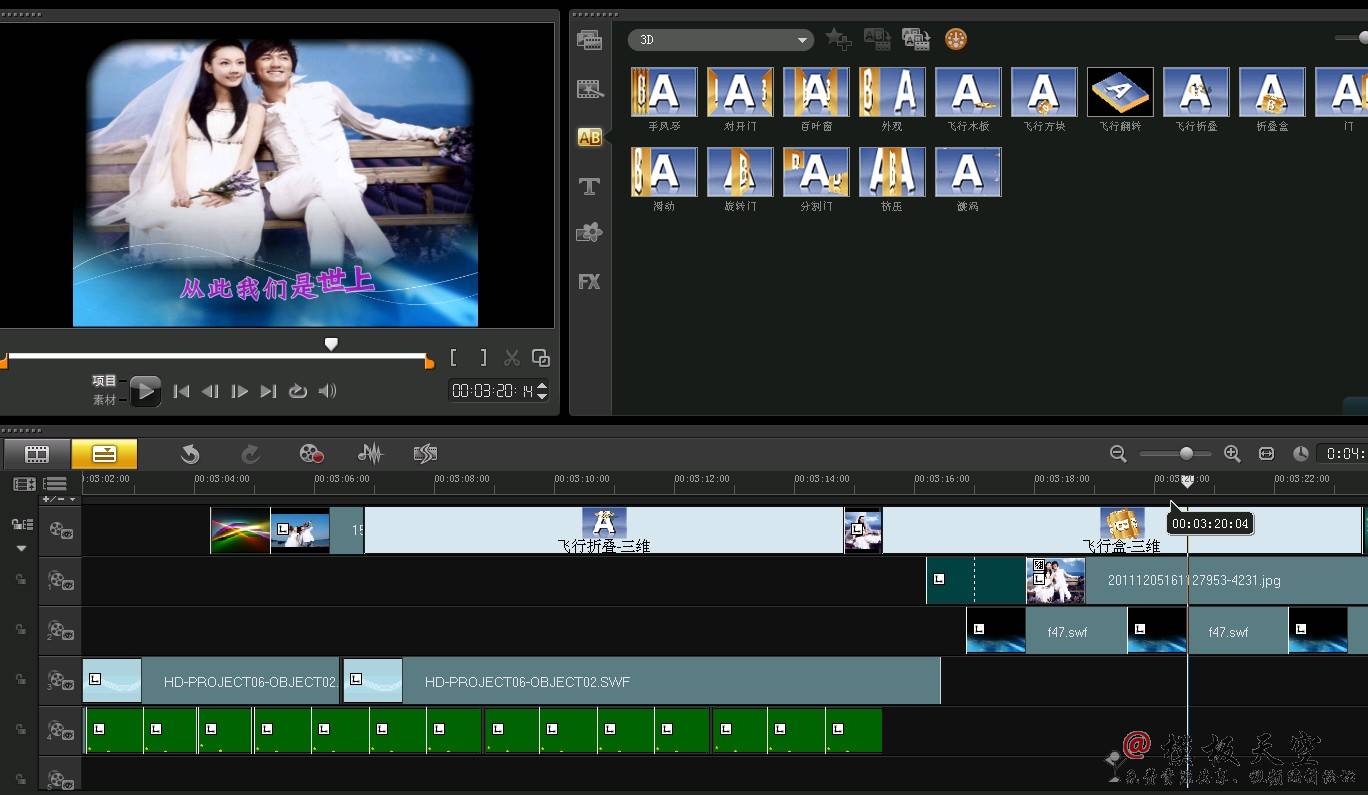Switch to timeline view tab
Image resolution: width=1368 pixels, height=795 pixels.
tap(104, 454)
